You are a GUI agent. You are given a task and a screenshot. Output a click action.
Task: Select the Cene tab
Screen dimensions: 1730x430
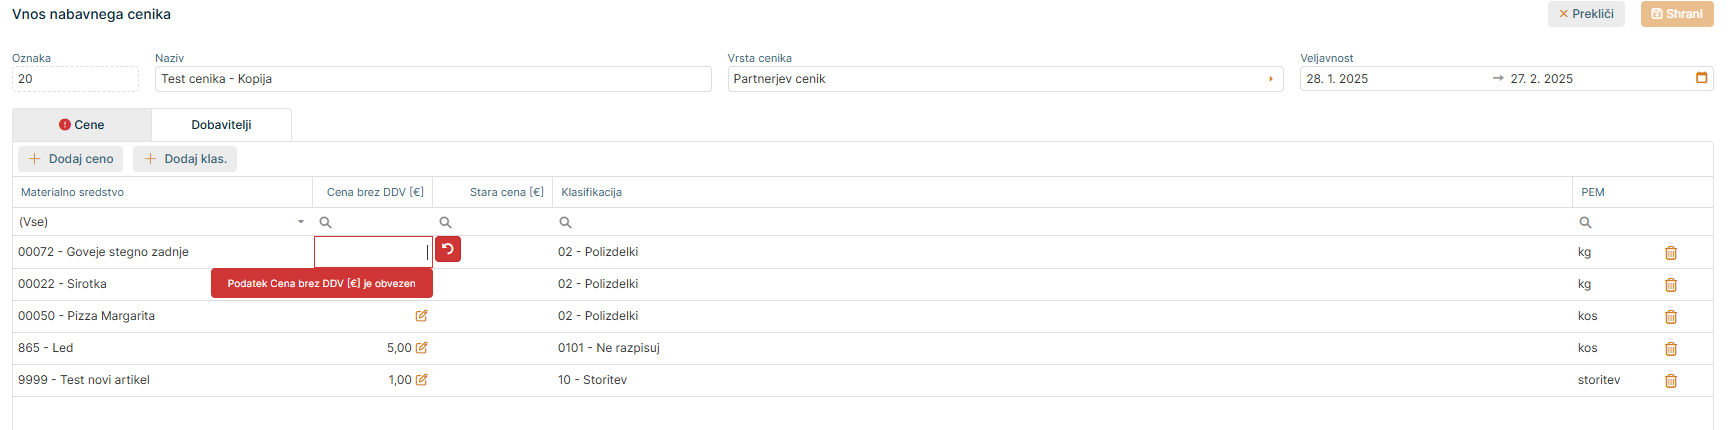[82, 125]
